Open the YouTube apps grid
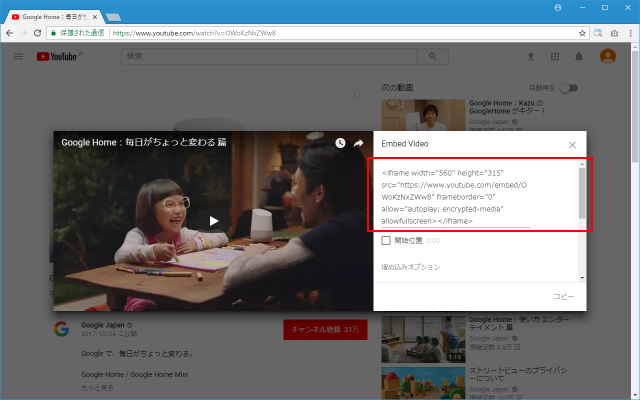The width and height of the screenshot is (640, 400). click(555, 56)
